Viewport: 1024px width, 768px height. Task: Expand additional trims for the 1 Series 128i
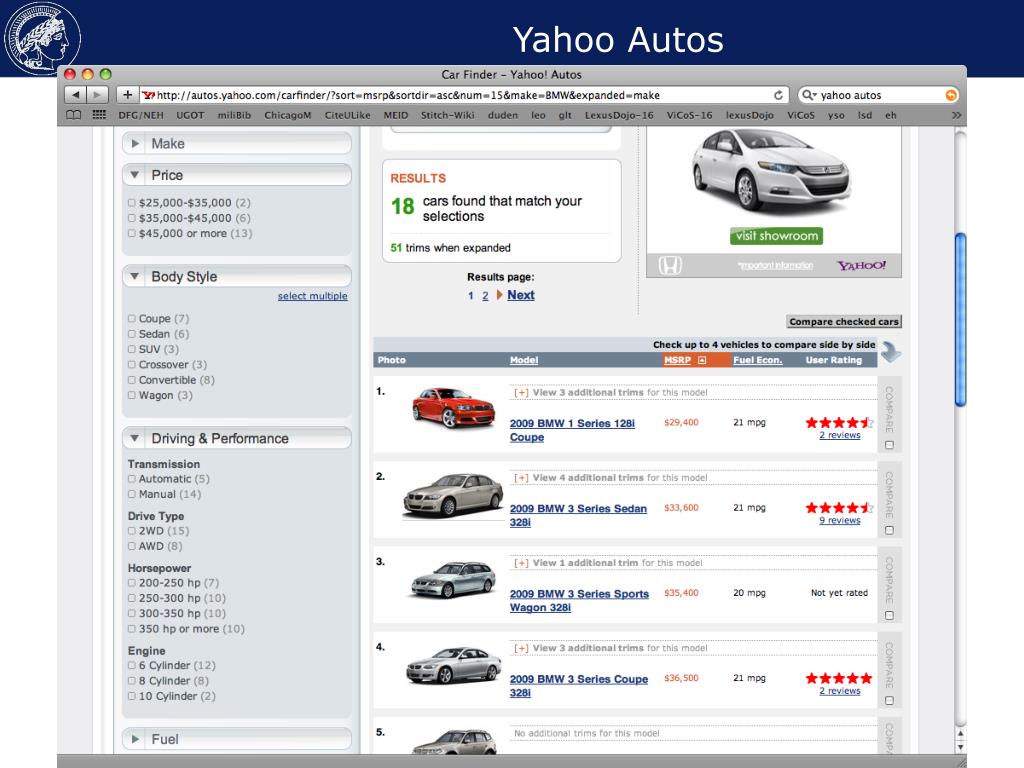tap(521, 392)
